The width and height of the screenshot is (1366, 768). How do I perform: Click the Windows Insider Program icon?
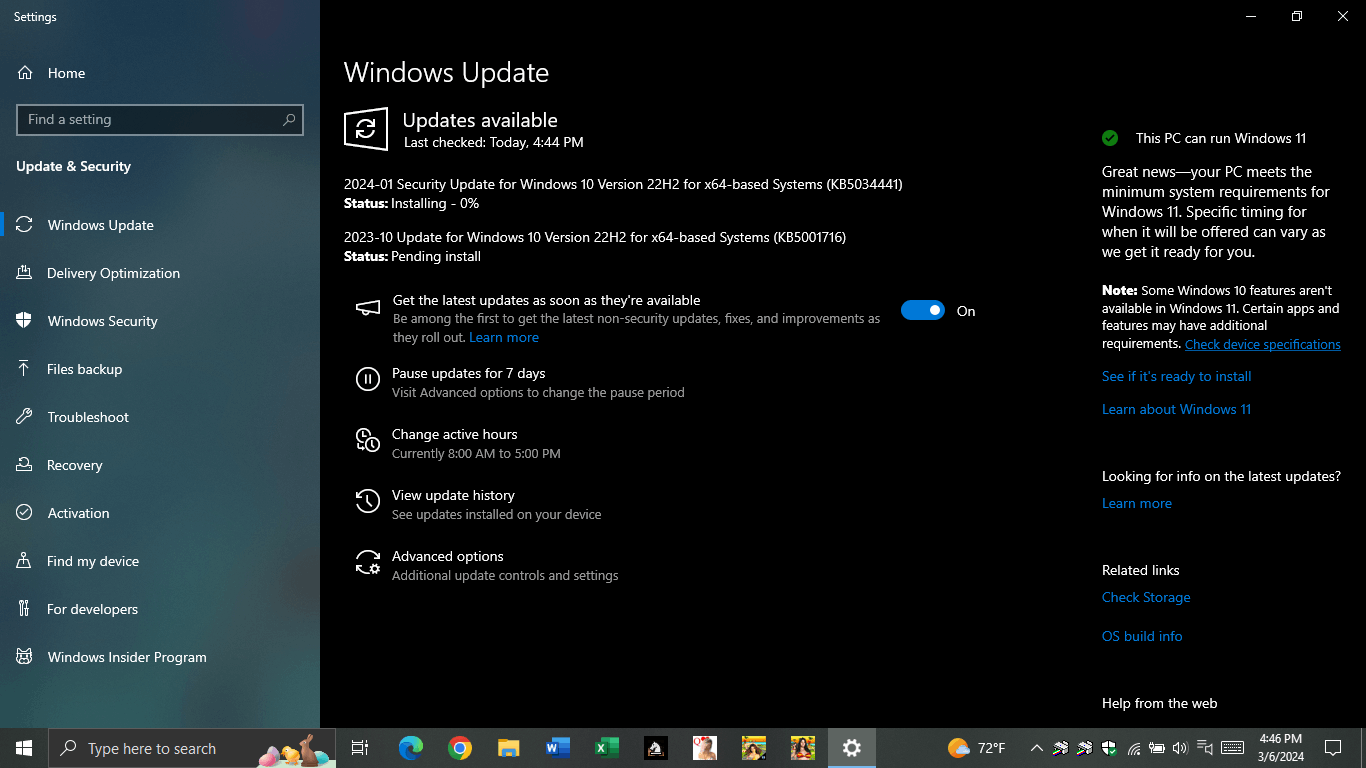[25, 657]
